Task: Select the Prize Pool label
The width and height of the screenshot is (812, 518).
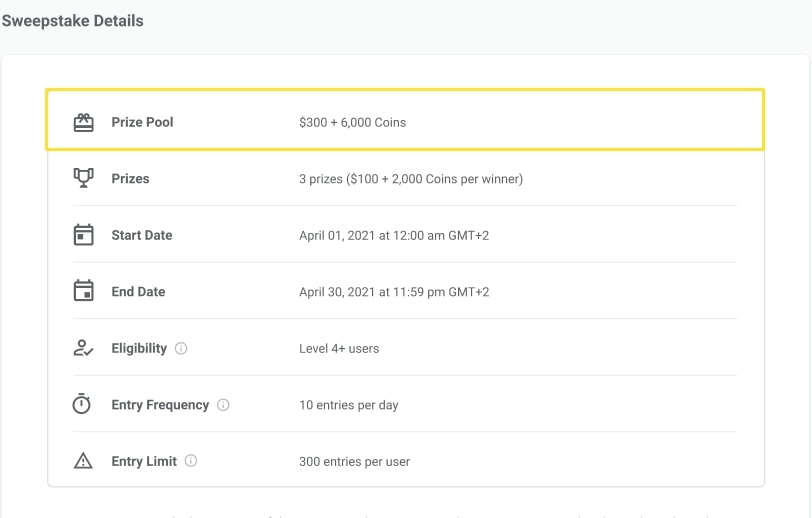Action: coord(142,122)
